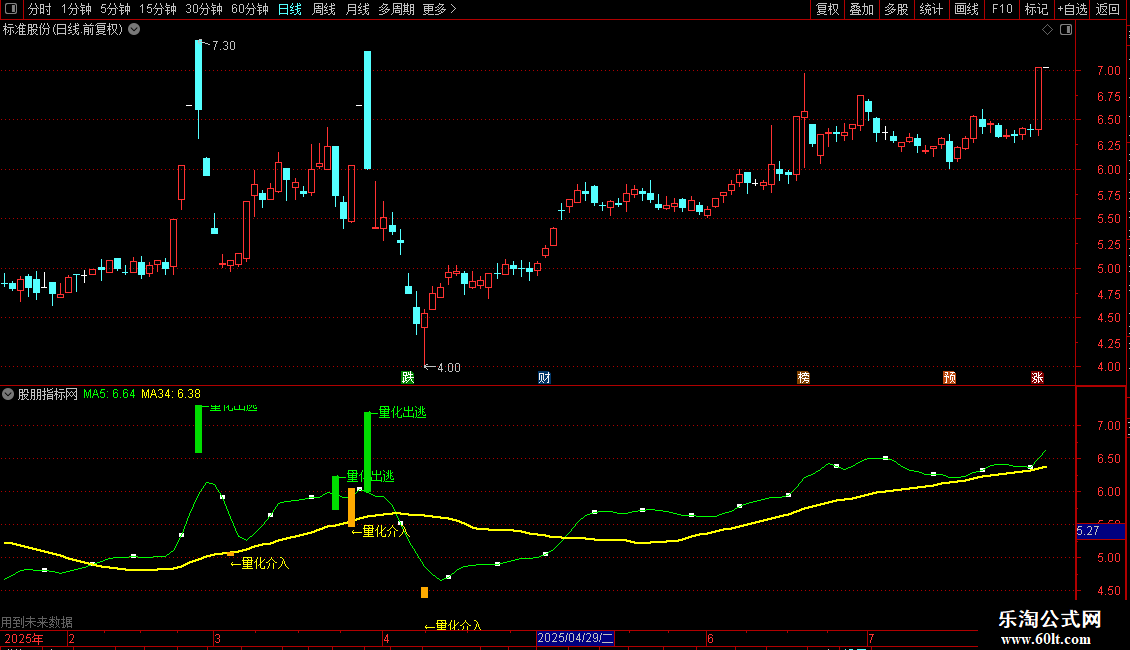Click the MA34: 6.38 value label

point(171,394)
